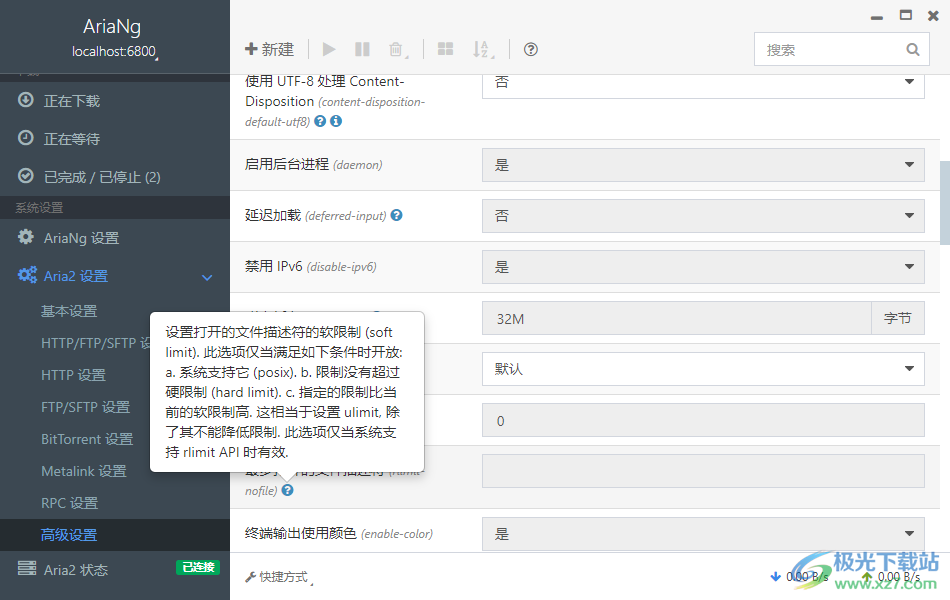Click the empty rlimit-nofile input field
Screen dimensions: 950x600
point(703,471)
